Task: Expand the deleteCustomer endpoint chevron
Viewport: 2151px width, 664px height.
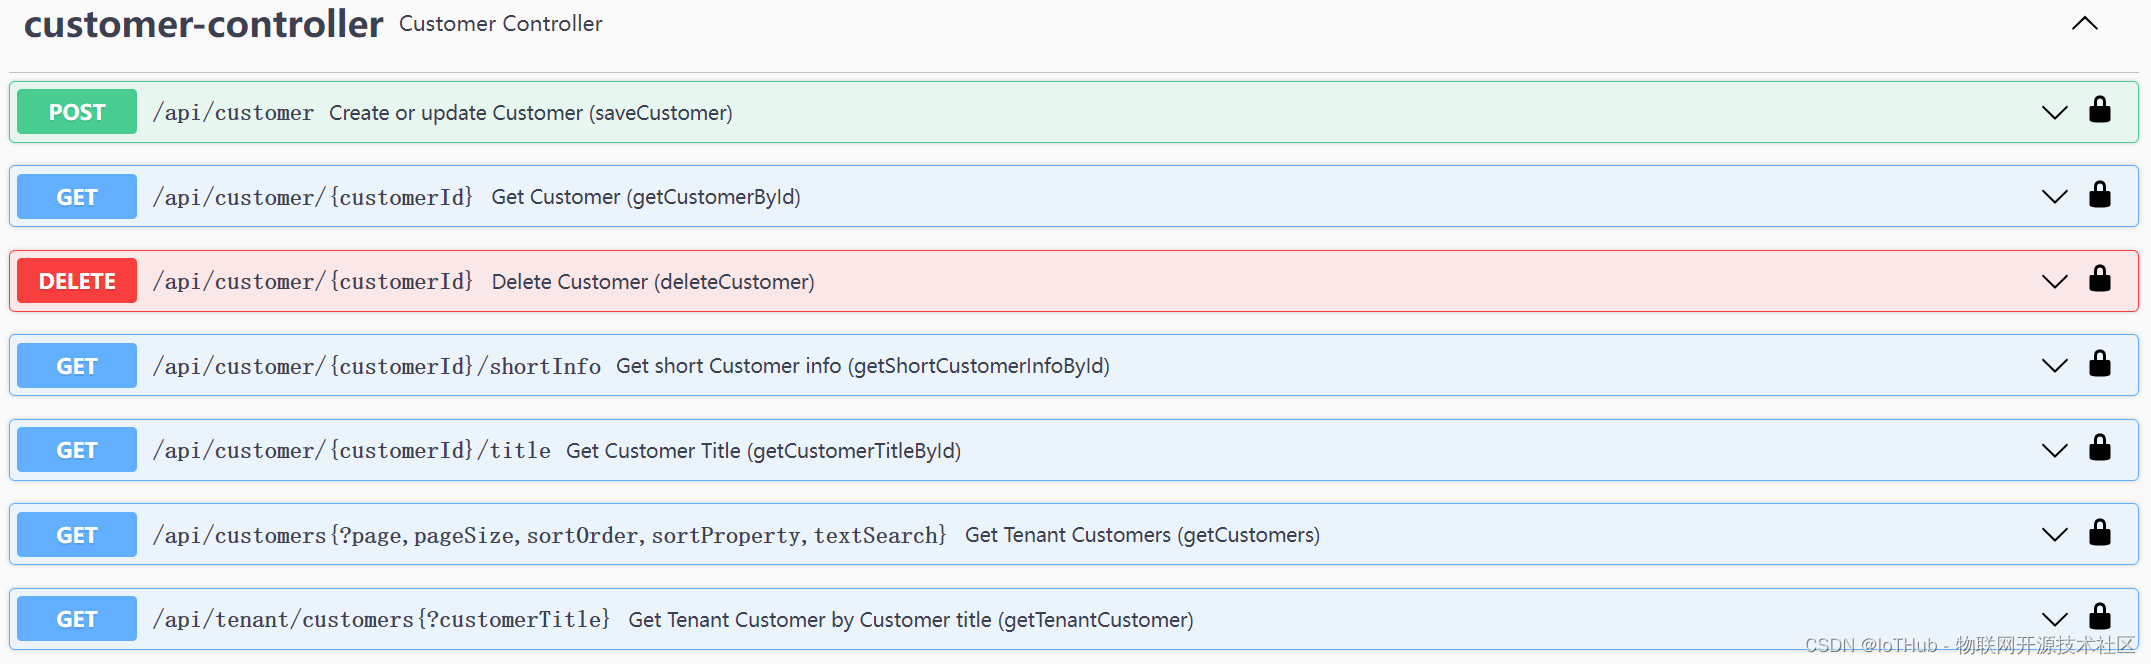Action: click(x=2054, y=282)
